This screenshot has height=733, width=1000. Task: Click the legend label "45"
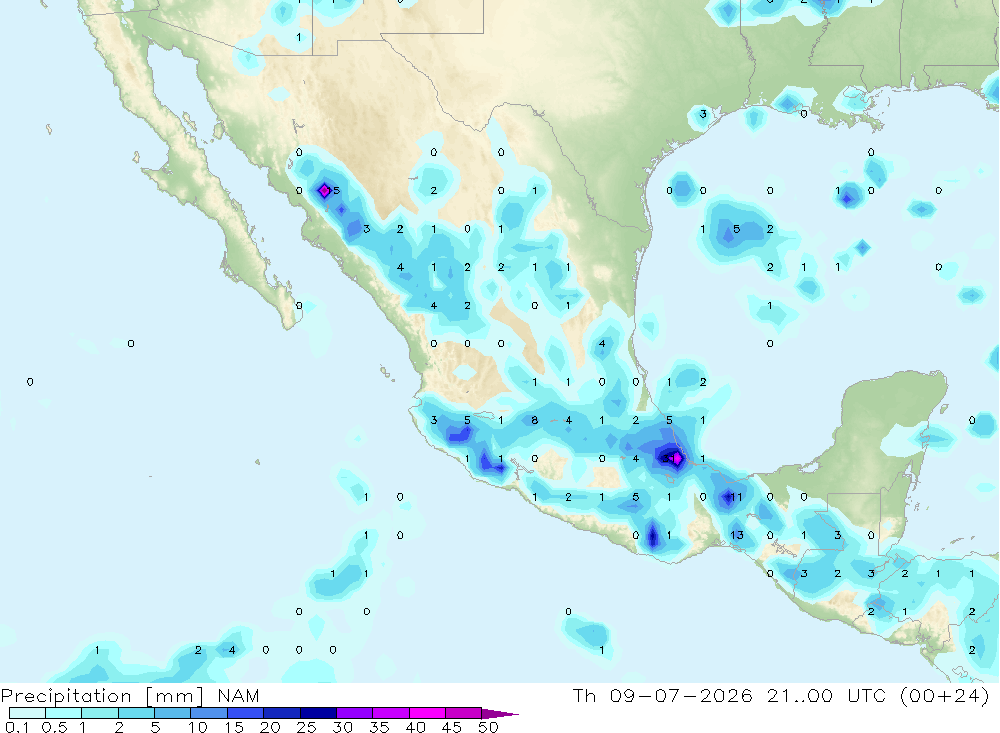click(452, 727)
